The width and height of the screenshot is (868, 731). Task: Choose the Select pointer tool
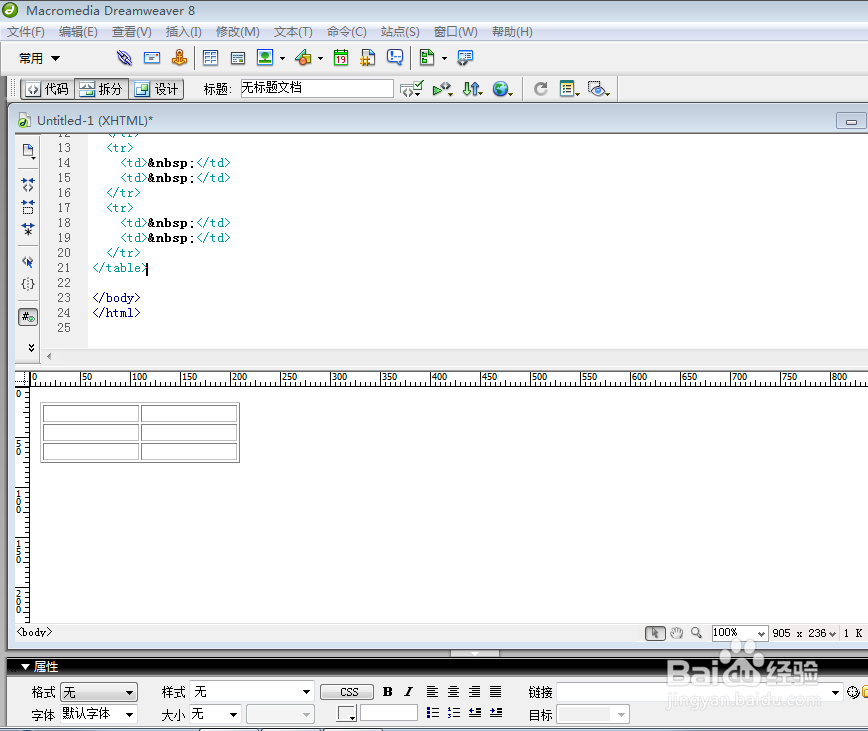coord(655,633)
